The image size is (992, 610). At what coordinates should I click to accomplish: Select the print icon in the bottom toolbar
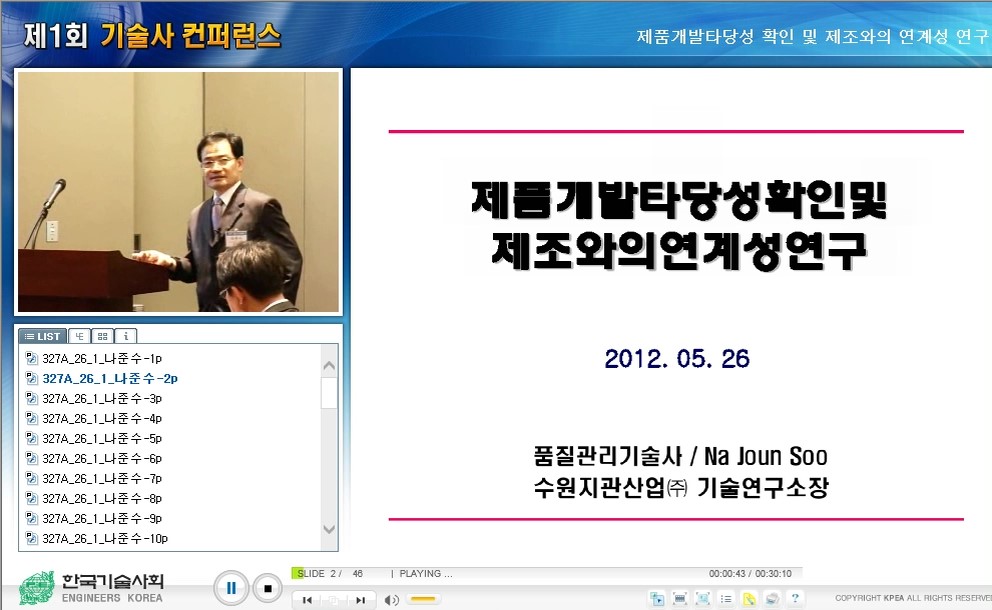pyautogui.click(x=771, y=598)
